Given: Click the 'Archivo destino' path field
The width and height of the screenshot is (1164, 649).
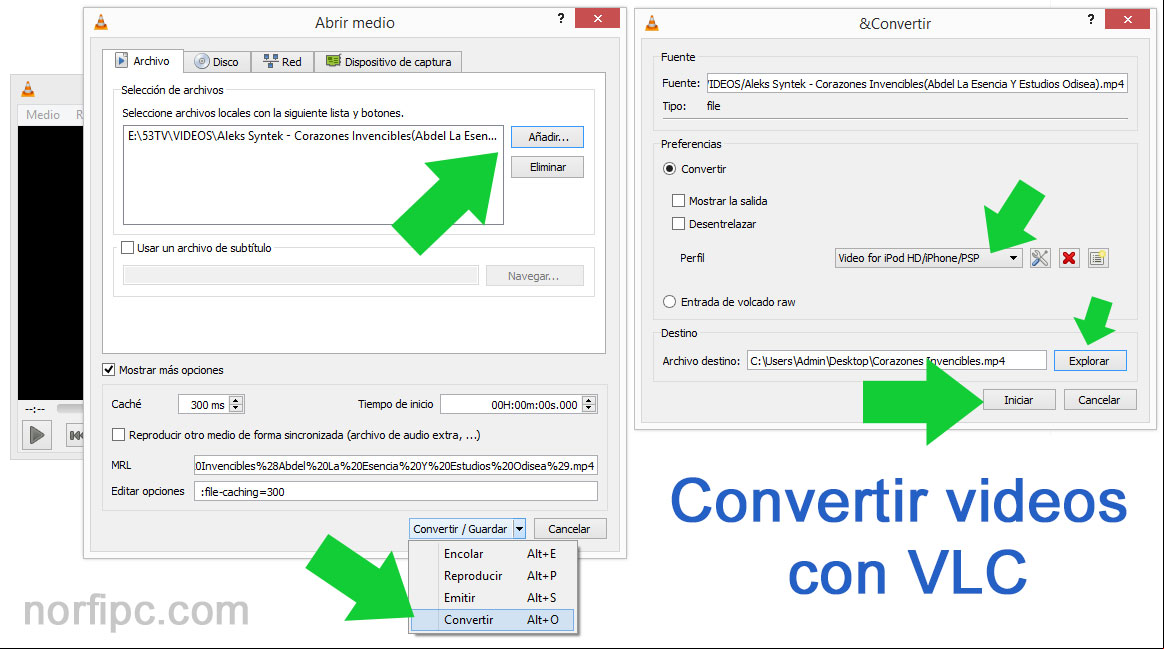Looking at the screenshot, I should pos(897,361).
